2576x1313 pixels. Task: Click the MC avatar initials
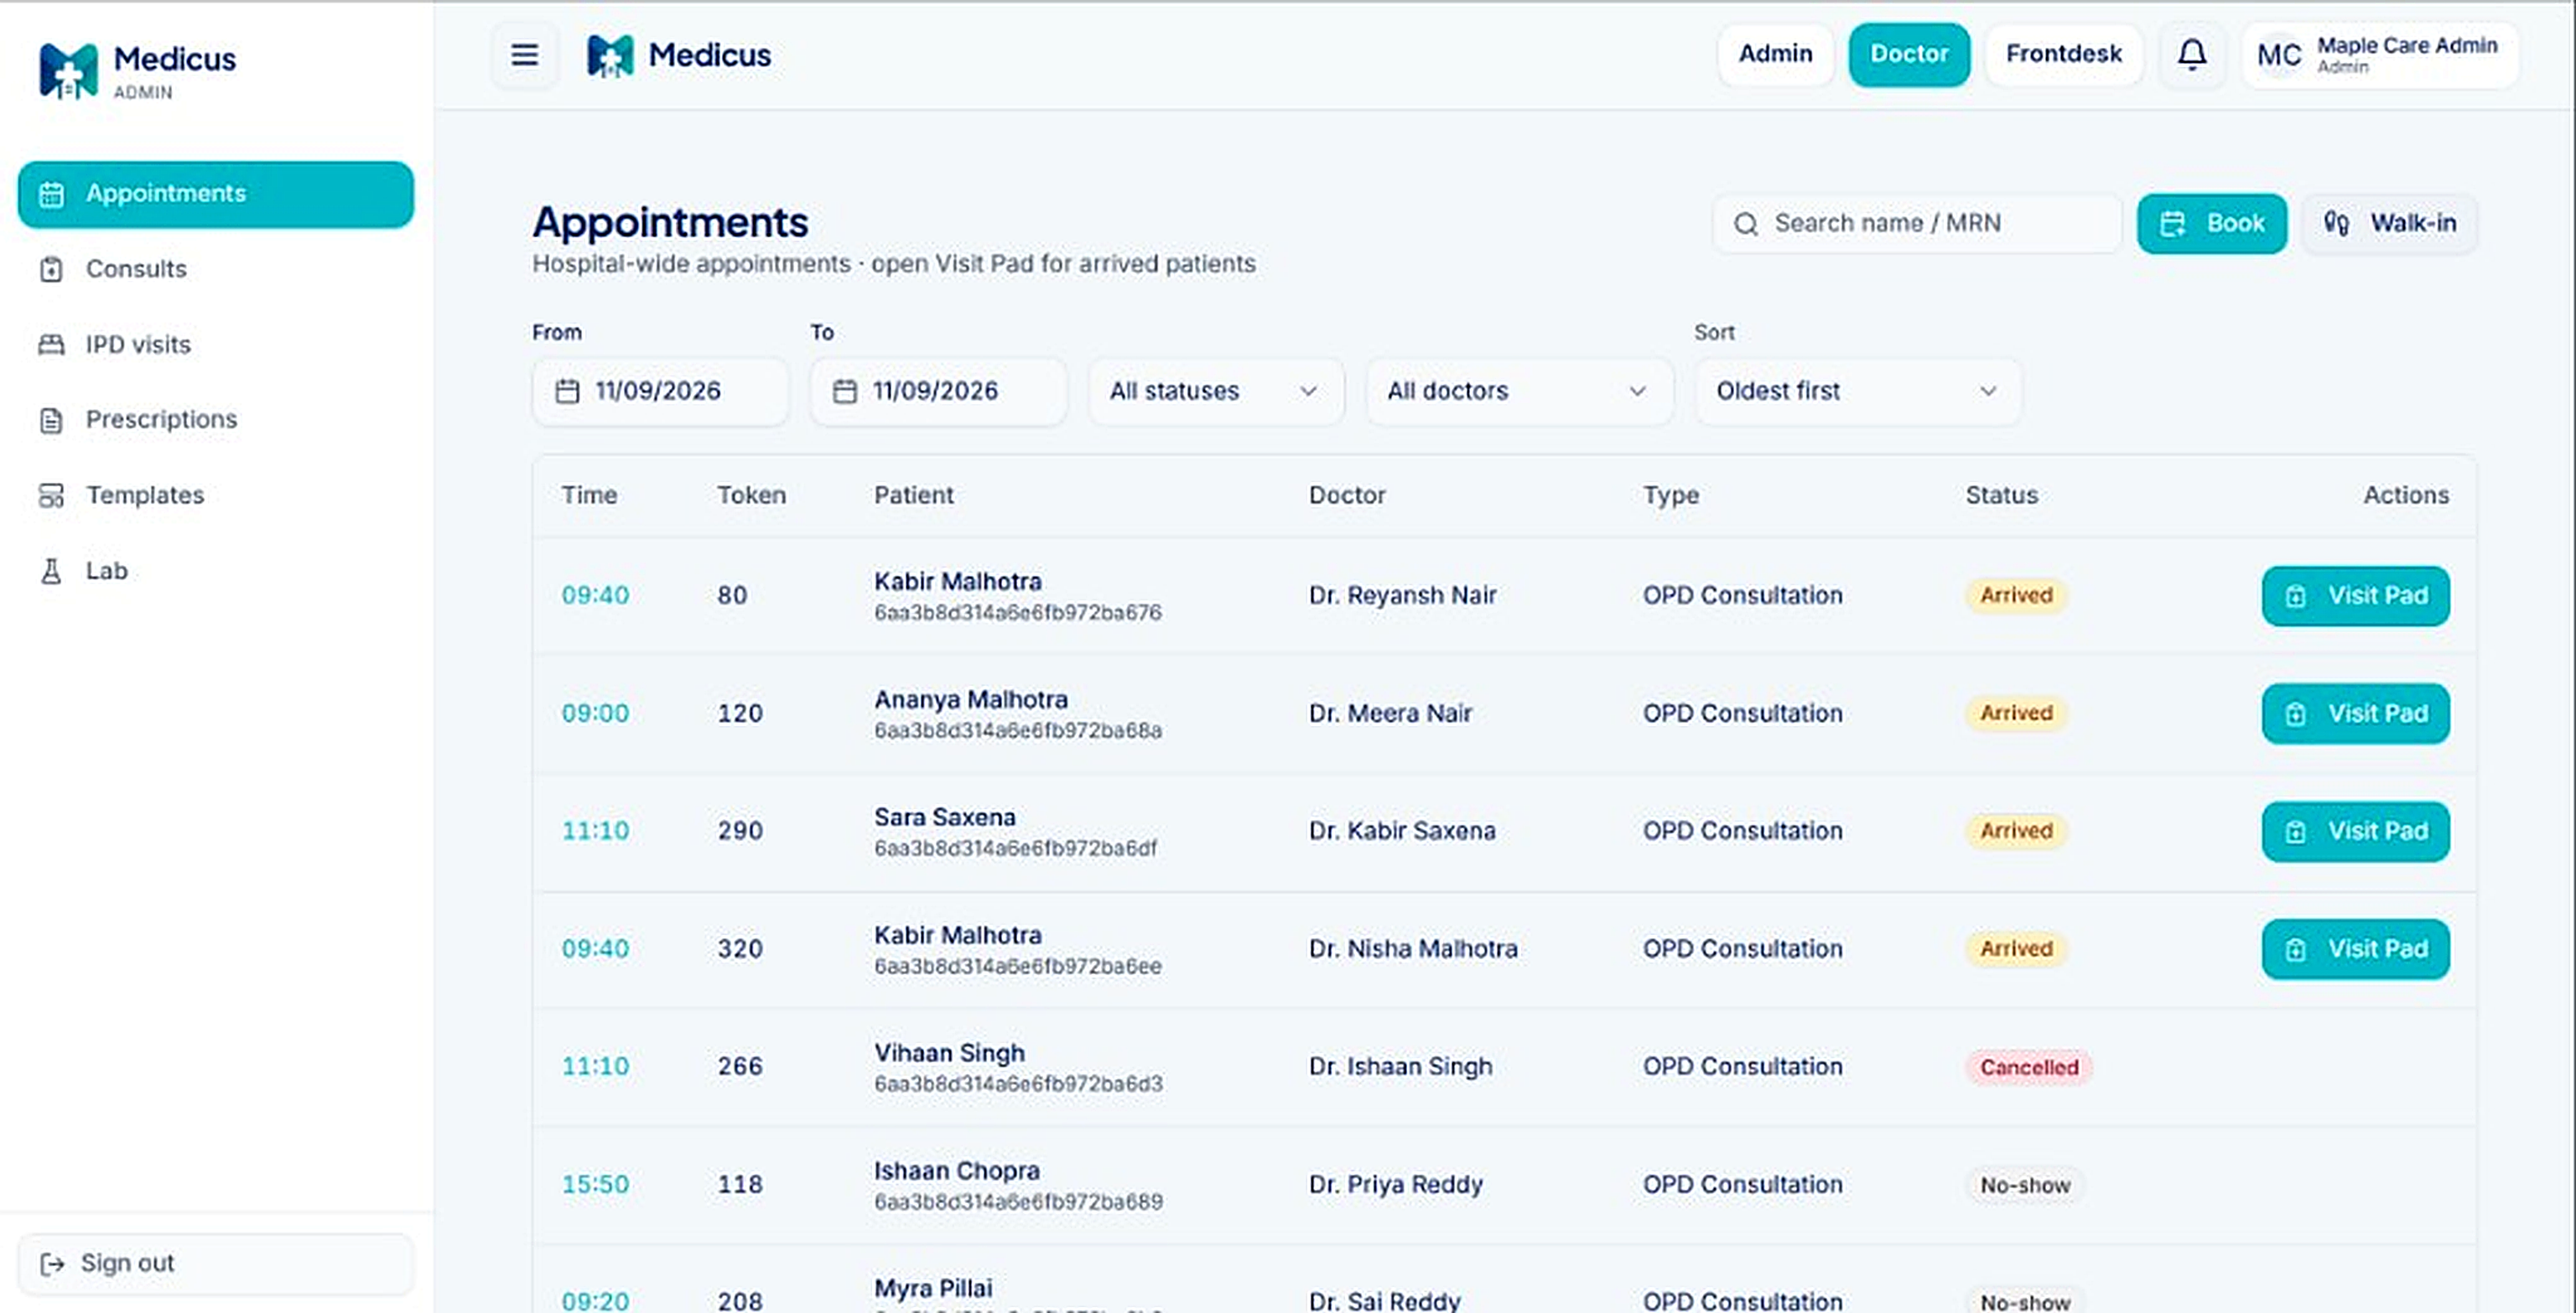point(2279,55)
